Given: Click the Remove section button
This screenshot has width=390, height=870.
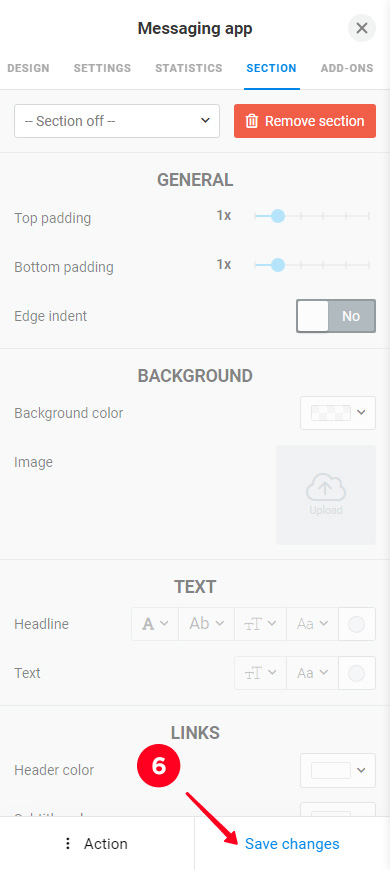Looking at the screenshot, I should coord(305,121).
